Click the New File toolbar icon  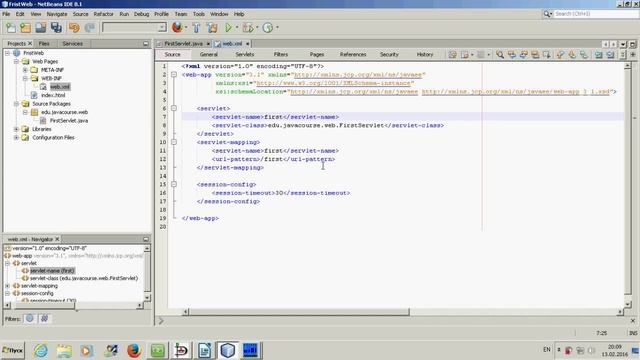pos(11,28)
